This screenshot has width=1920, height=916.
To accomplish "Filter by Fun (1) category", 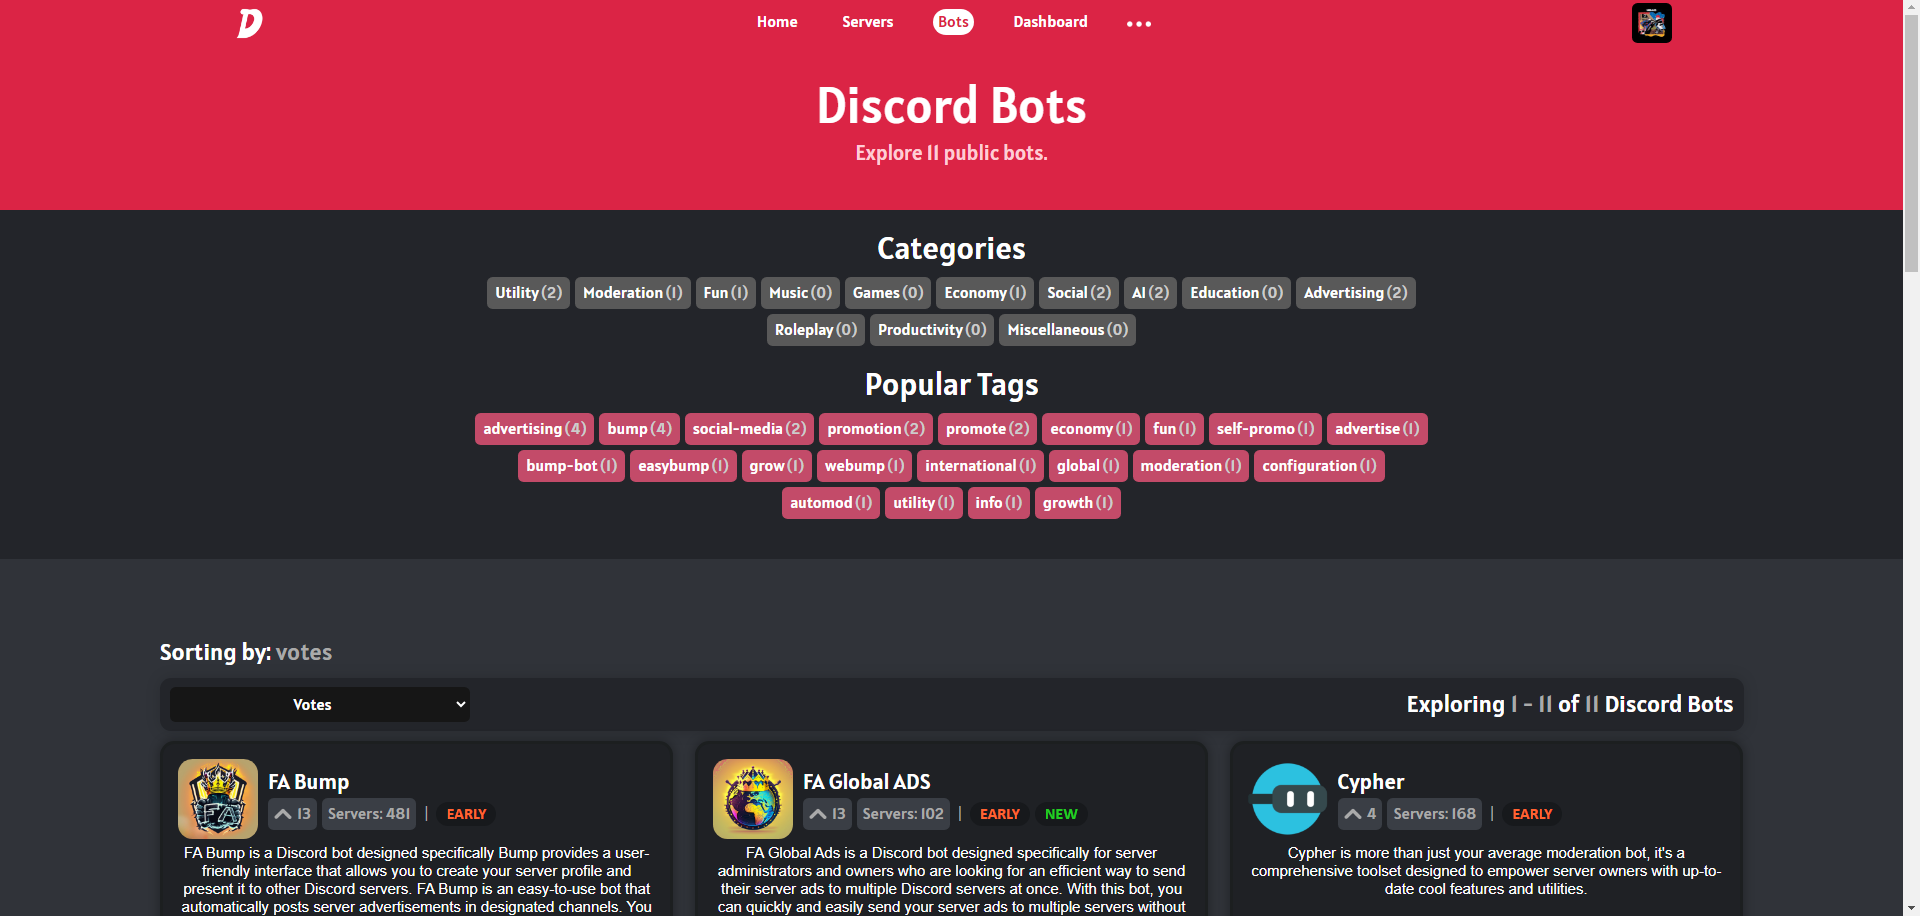I will (725, 293).
